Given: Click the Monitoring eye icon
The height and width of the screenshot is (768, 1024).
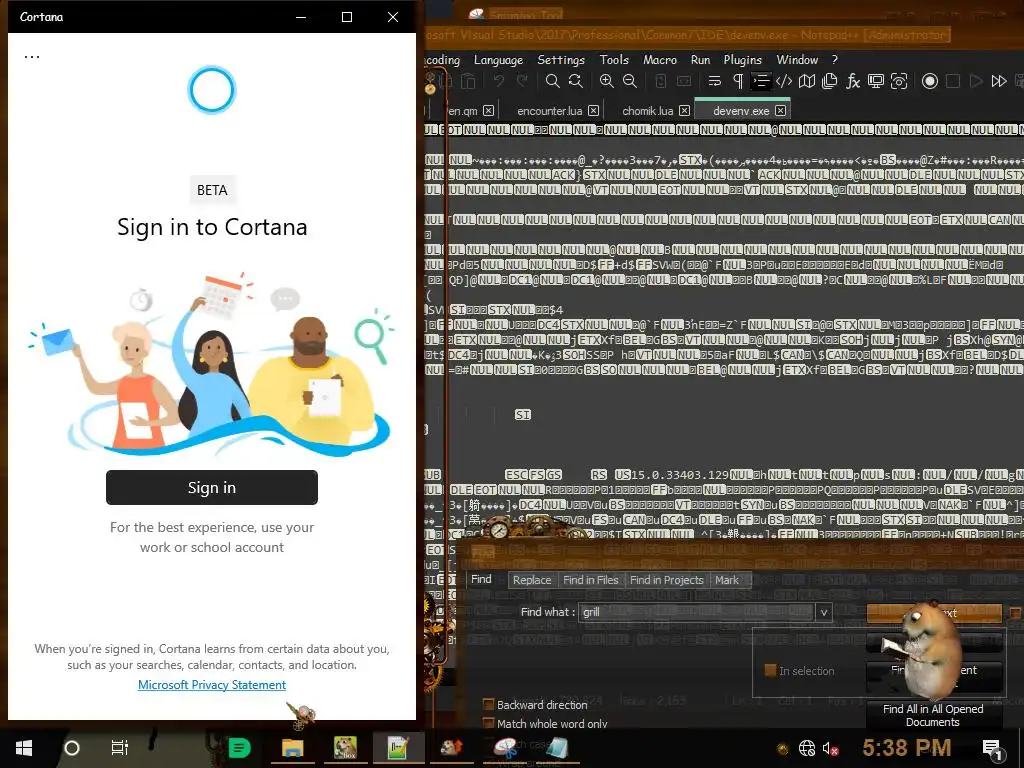Looking at the screenshot, I should (899, 81).
